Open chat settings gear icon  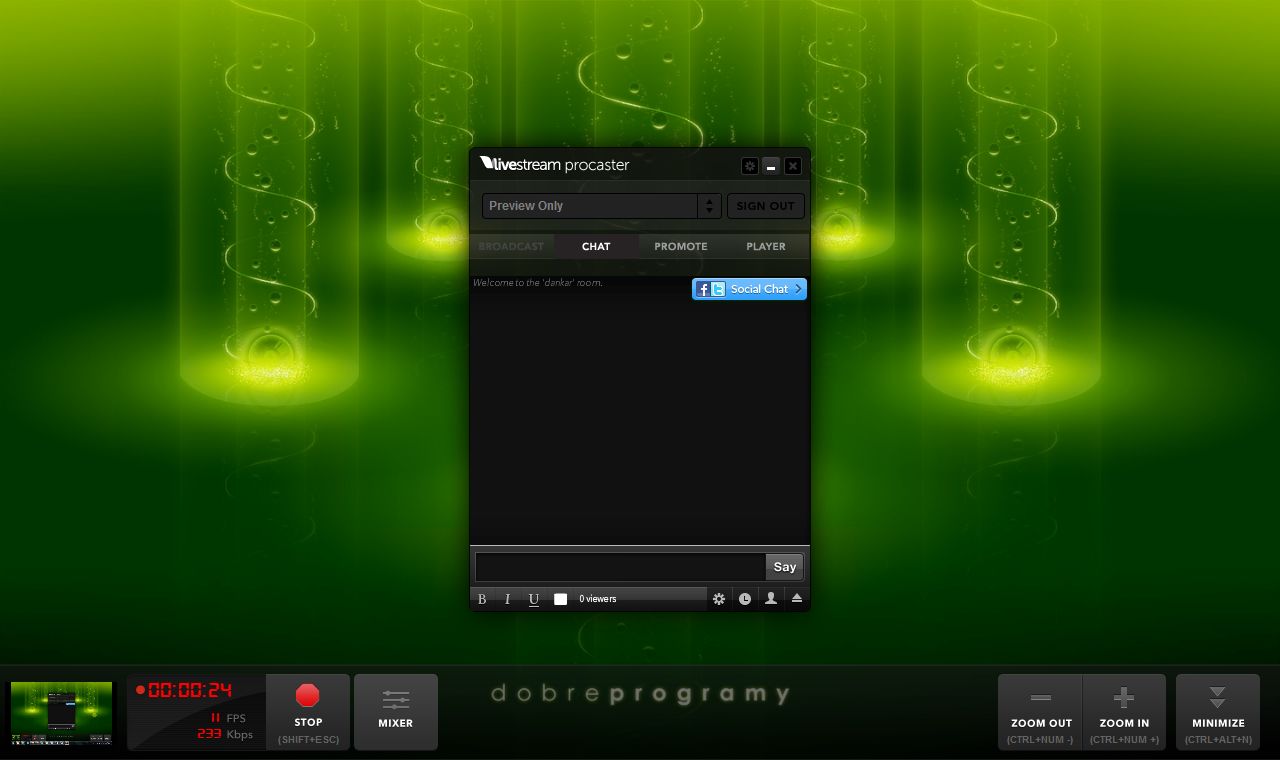[x=718, y=599]
